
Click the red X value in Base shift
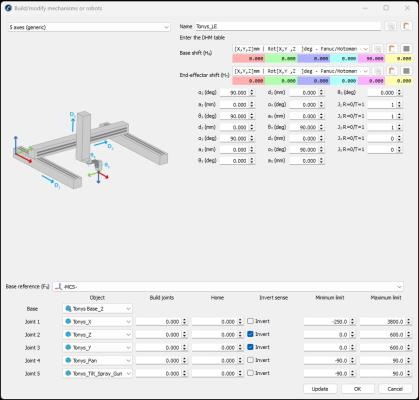coord(248,58)
